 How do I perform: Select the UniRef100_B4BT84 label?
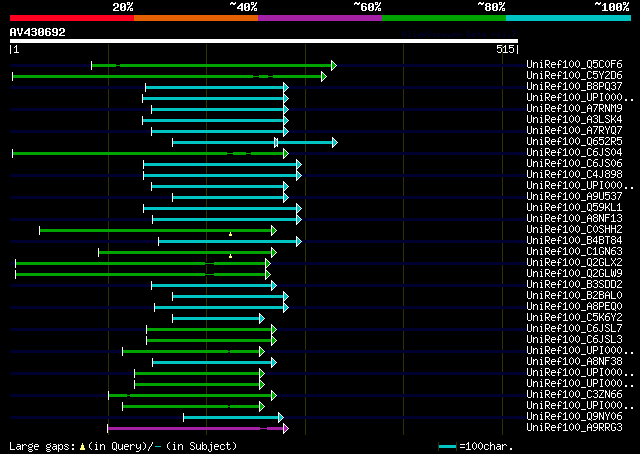(x=574, y=240)
